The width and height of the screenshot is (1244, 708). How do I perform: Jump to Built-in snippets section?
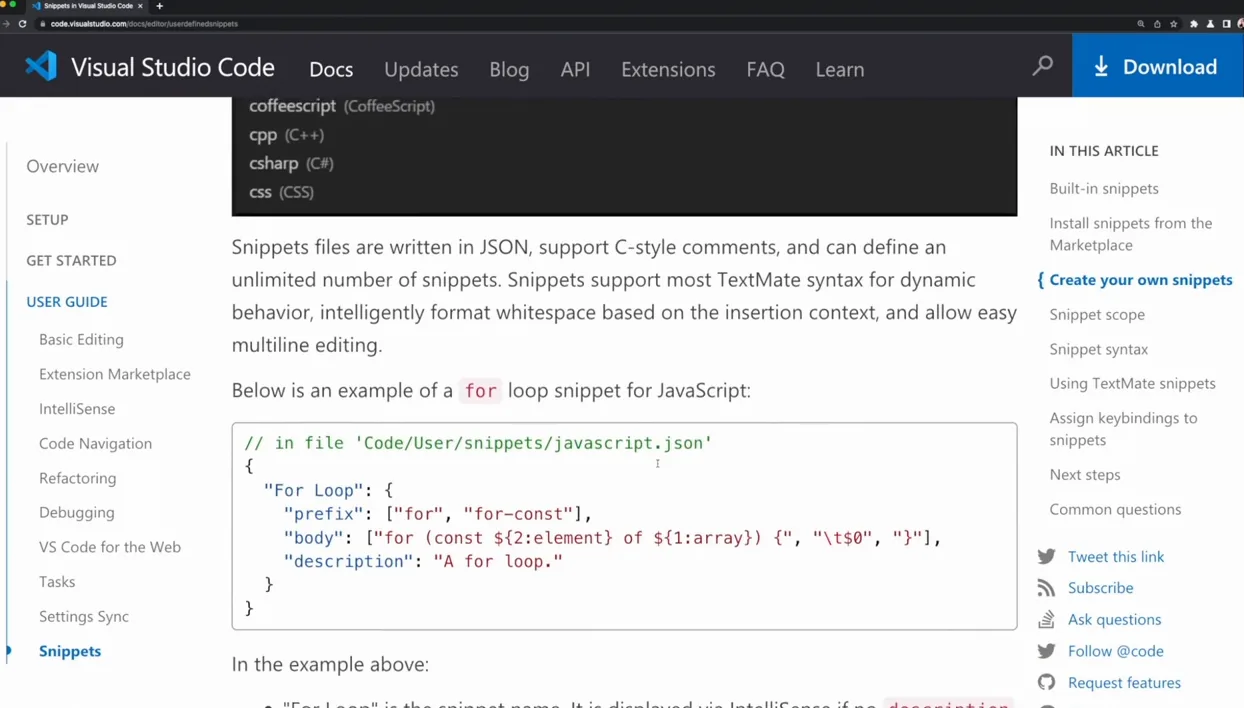point(1104,188)
